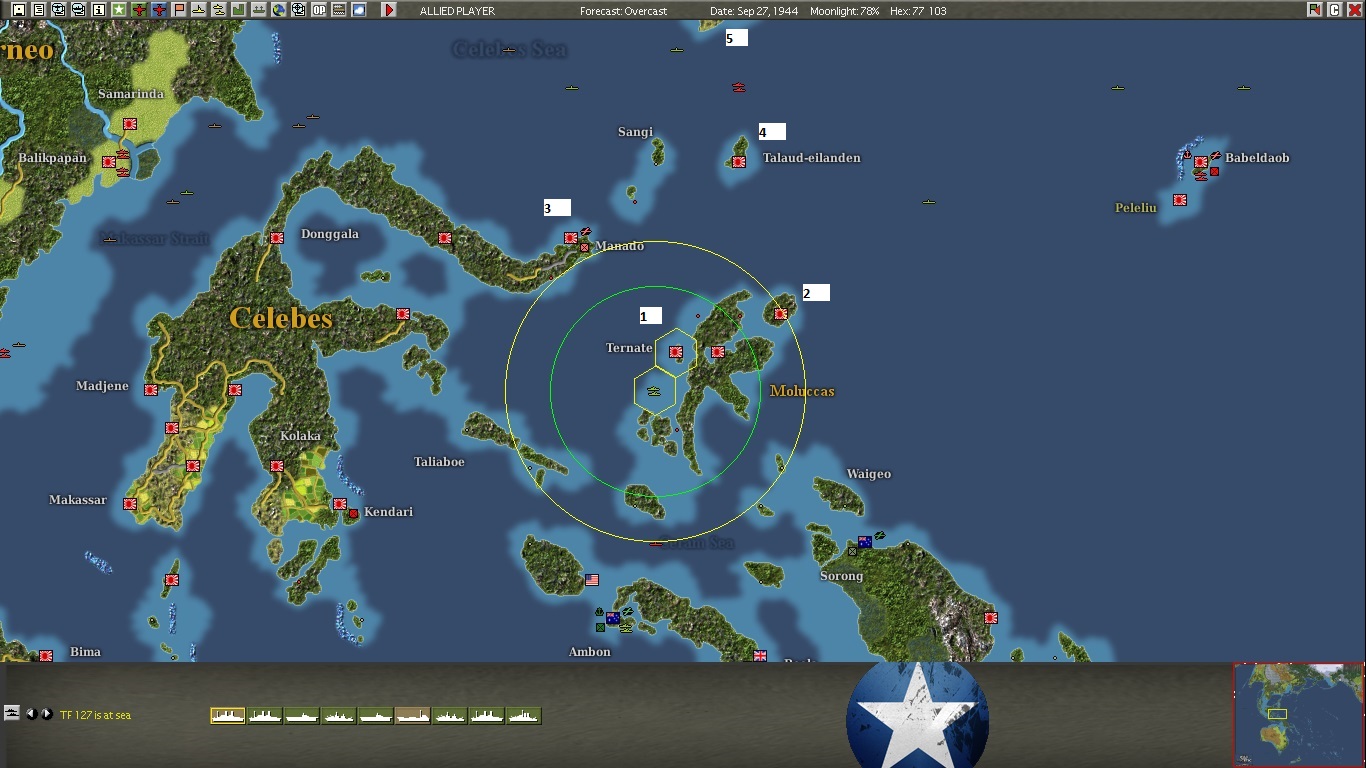The width and height of the screenshot is (1366, 768).
Task: Click the 'Date: Sep 27, 1944' status text
Action: [x=754, y=11]
